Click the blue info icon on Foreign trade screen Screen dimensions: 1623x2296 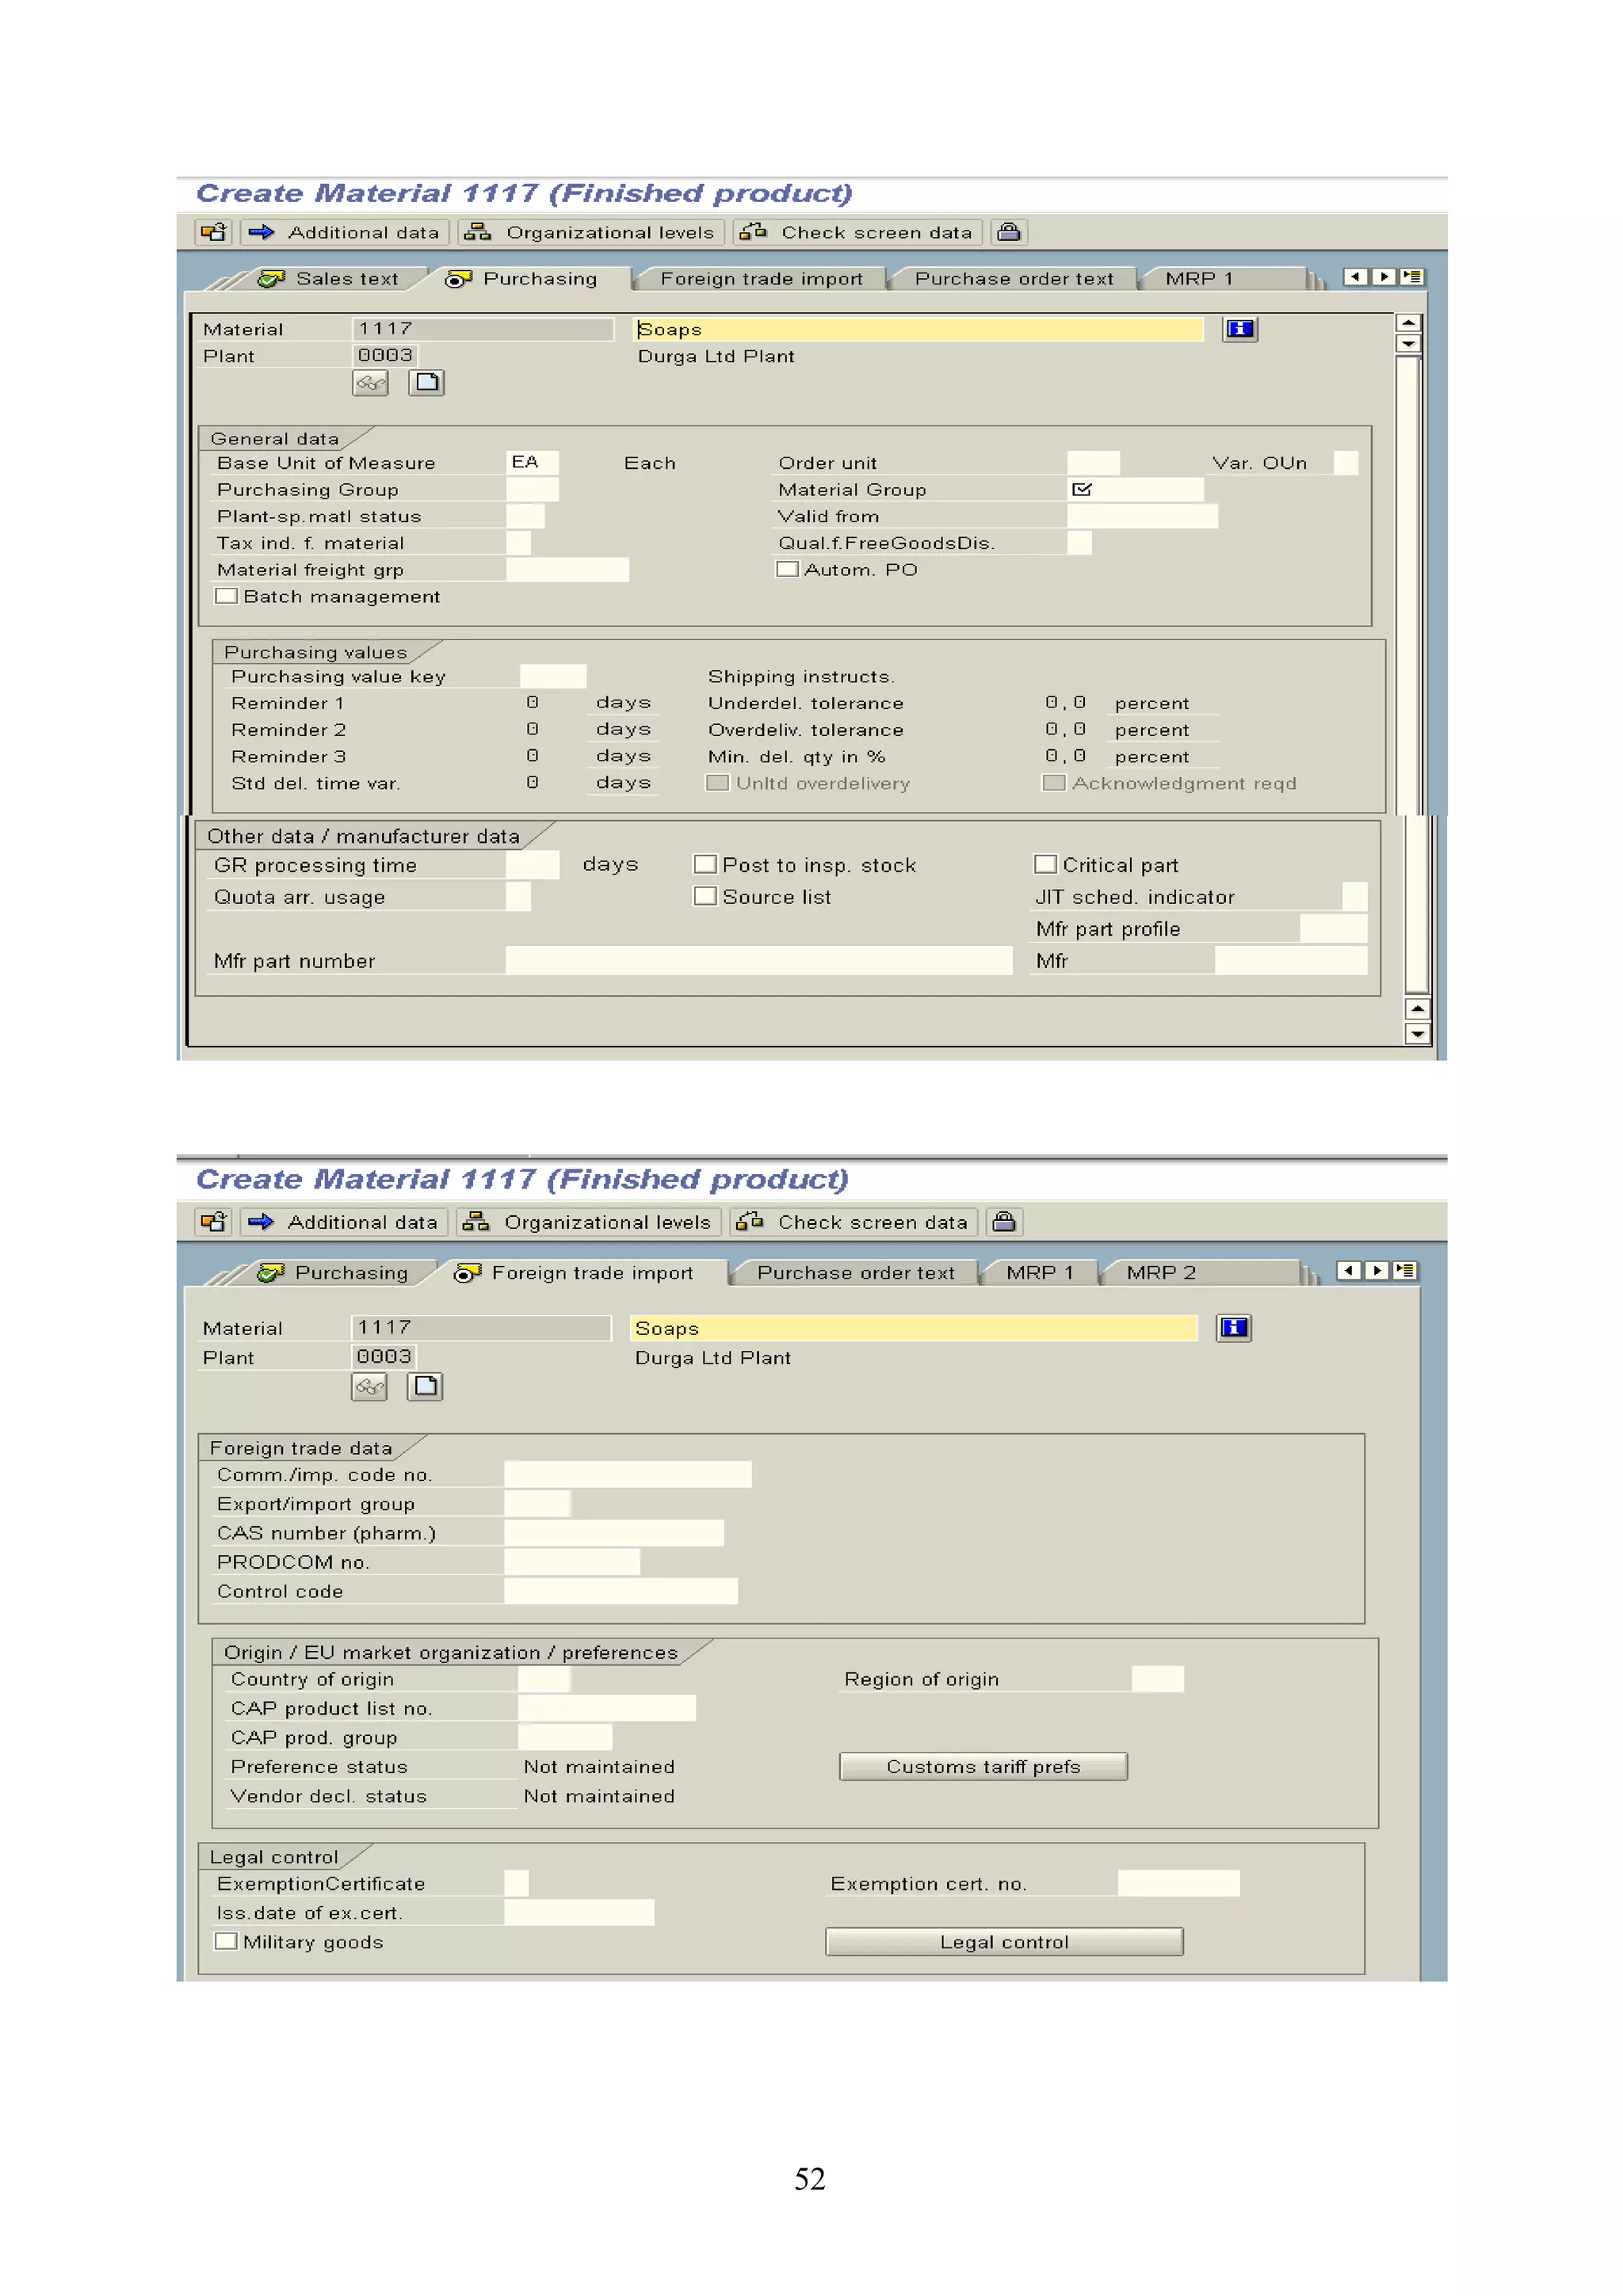click(1234, 1327)
